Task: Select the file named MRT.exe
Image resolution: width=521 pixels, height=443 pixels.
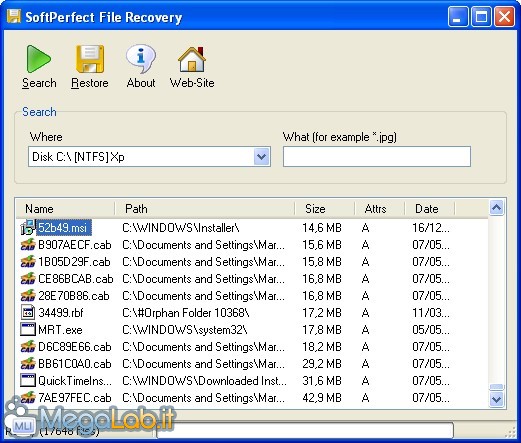Action: coord(60,330)
